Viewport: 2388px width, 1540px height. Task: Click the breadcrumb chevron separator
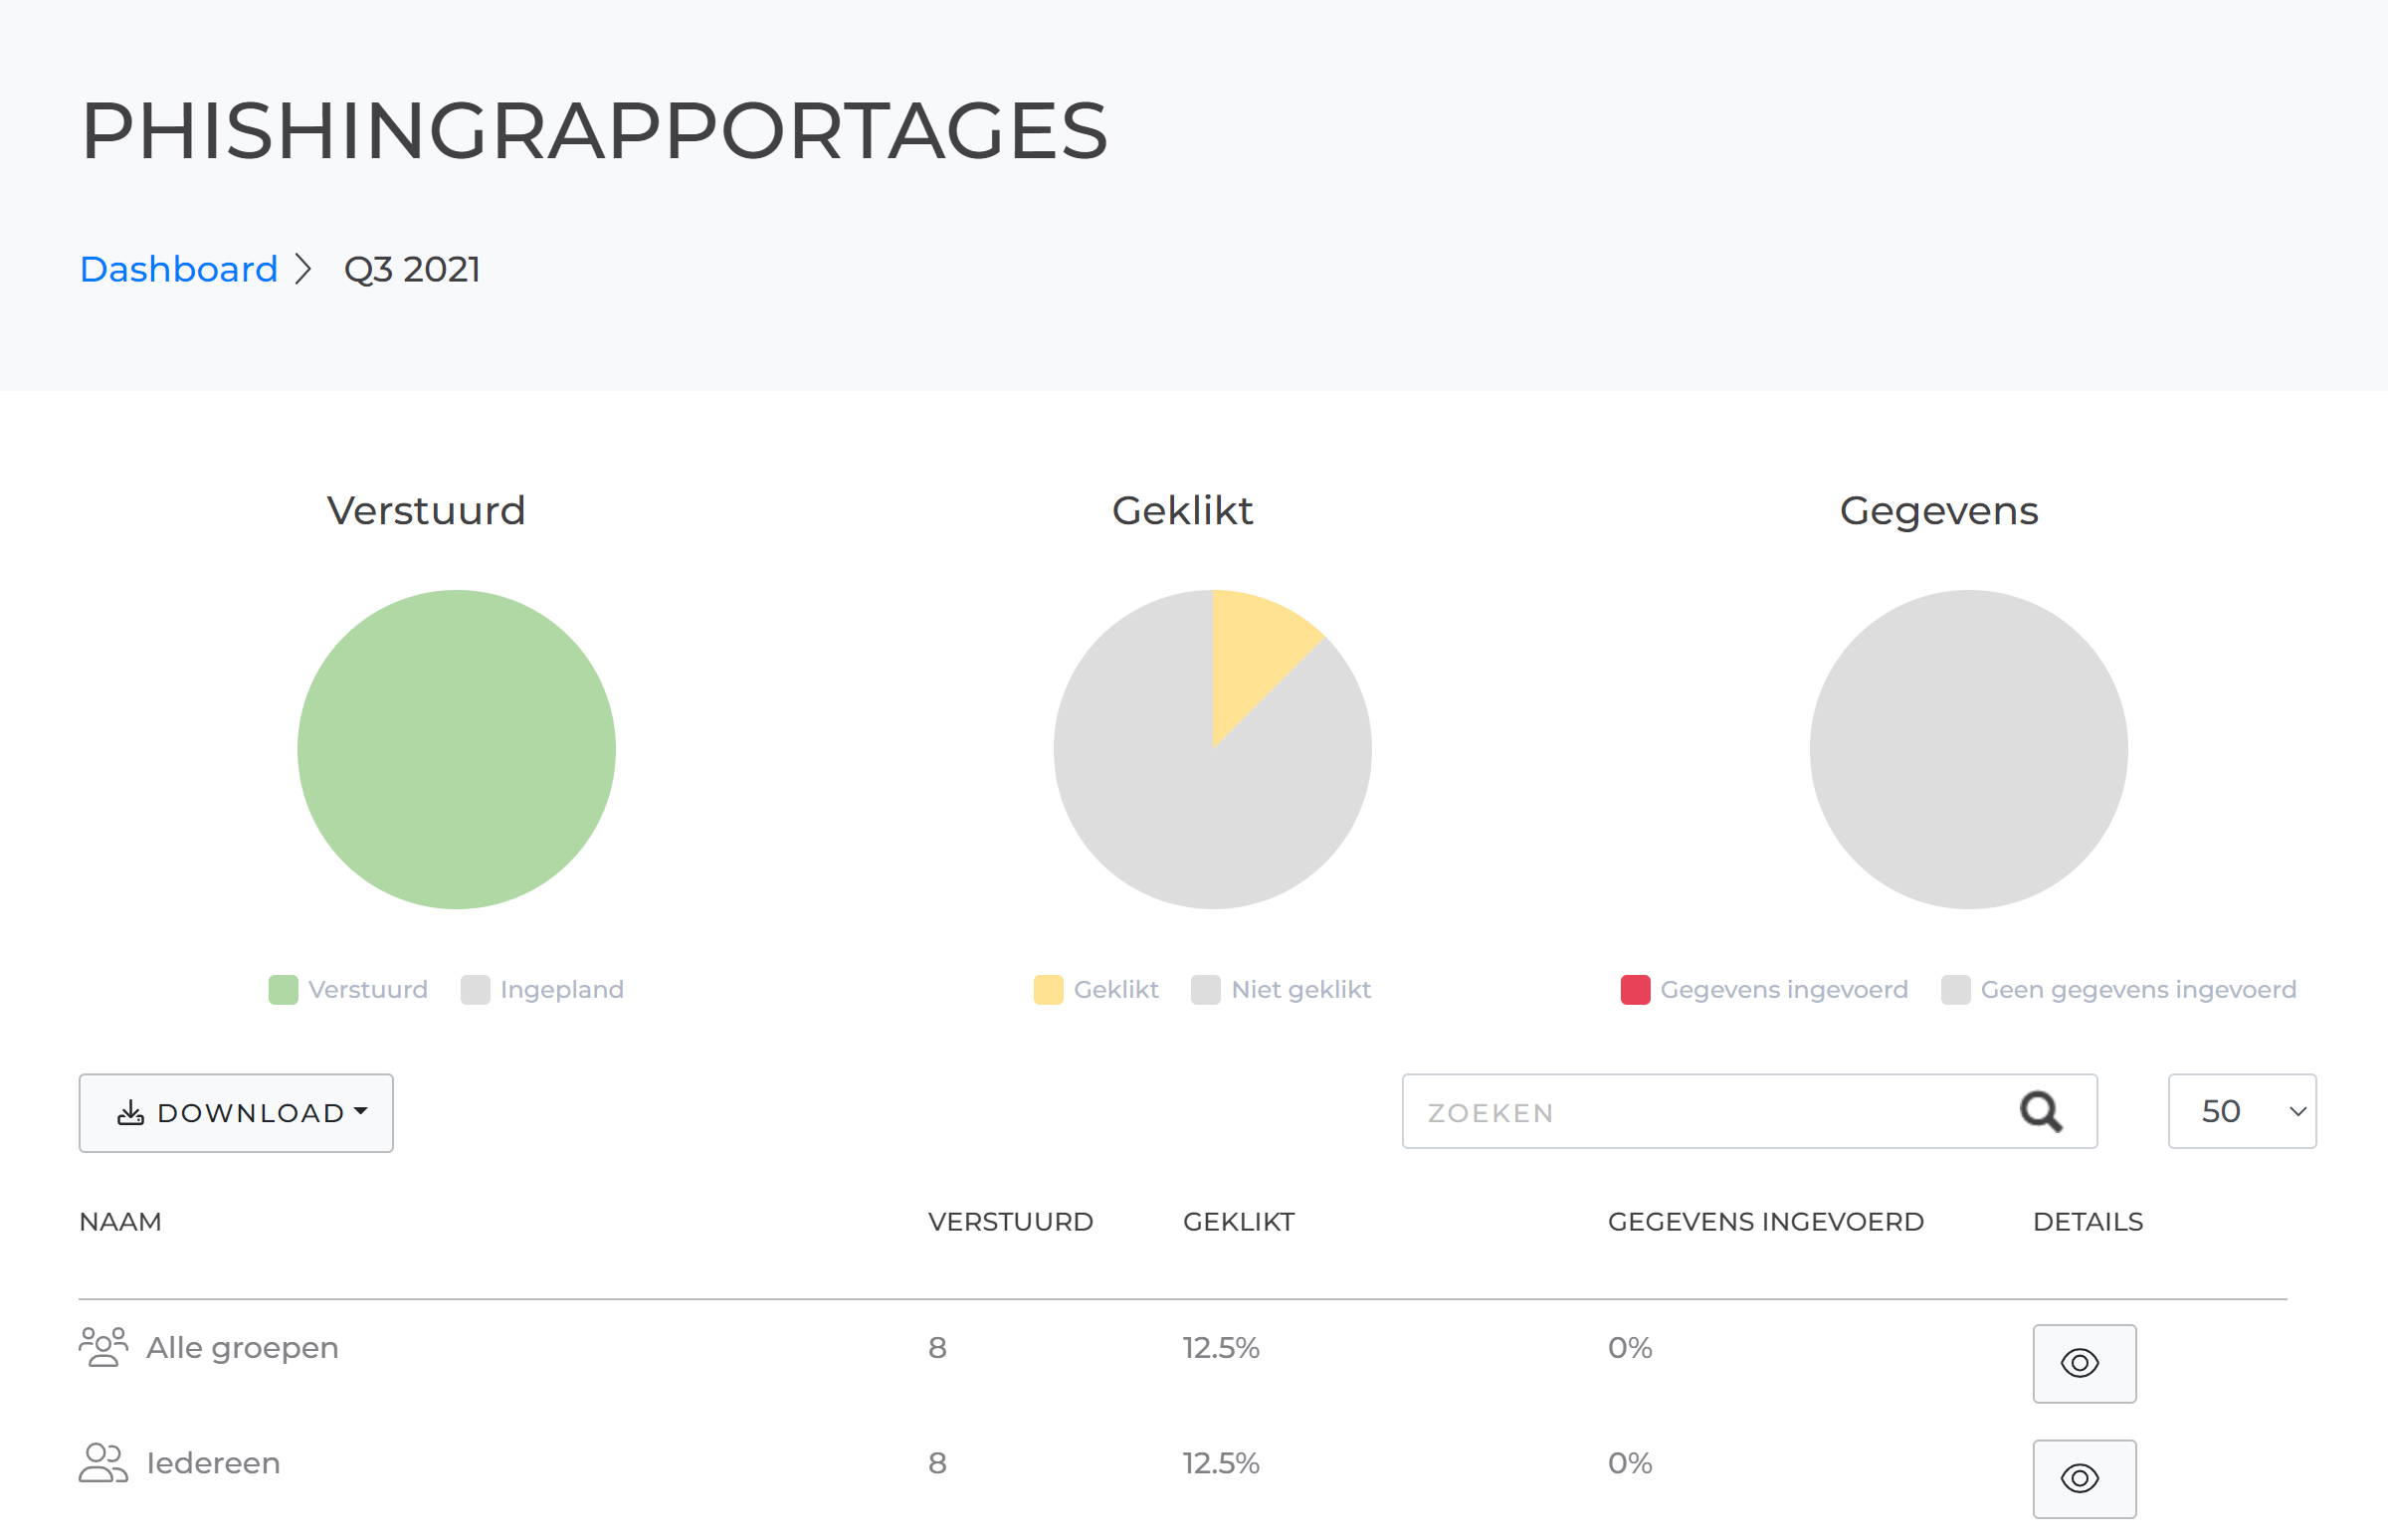pos(304,269)
